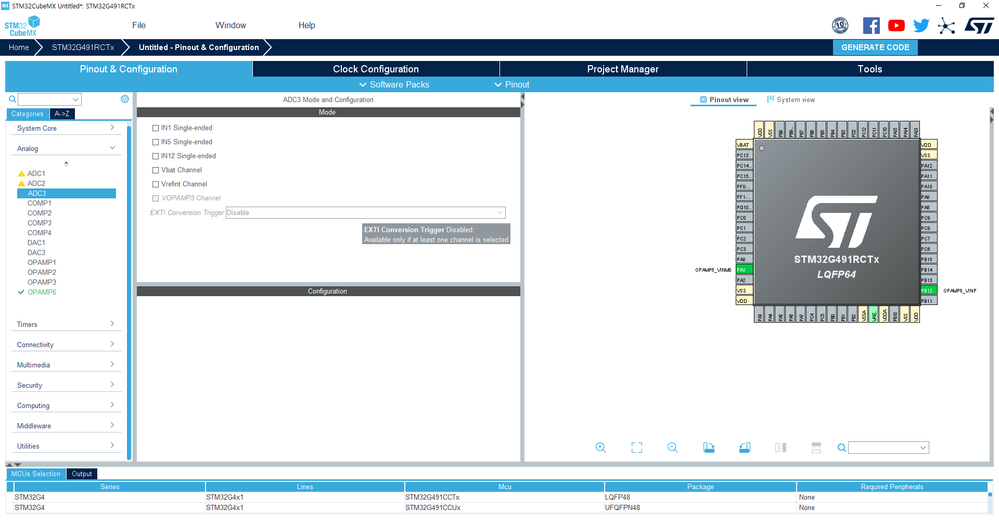Fit chip view to the window
Image resolution: width=999 pixels, height=520 pixels.
point(636,447)
